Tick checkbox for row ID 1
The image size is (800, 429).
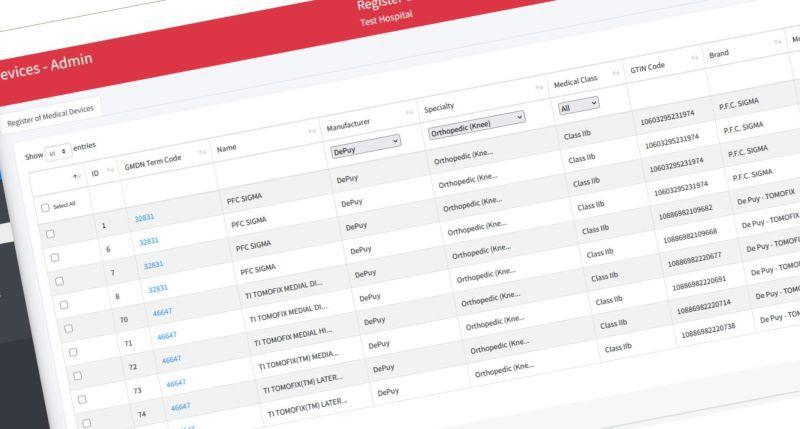coord(51,232)
